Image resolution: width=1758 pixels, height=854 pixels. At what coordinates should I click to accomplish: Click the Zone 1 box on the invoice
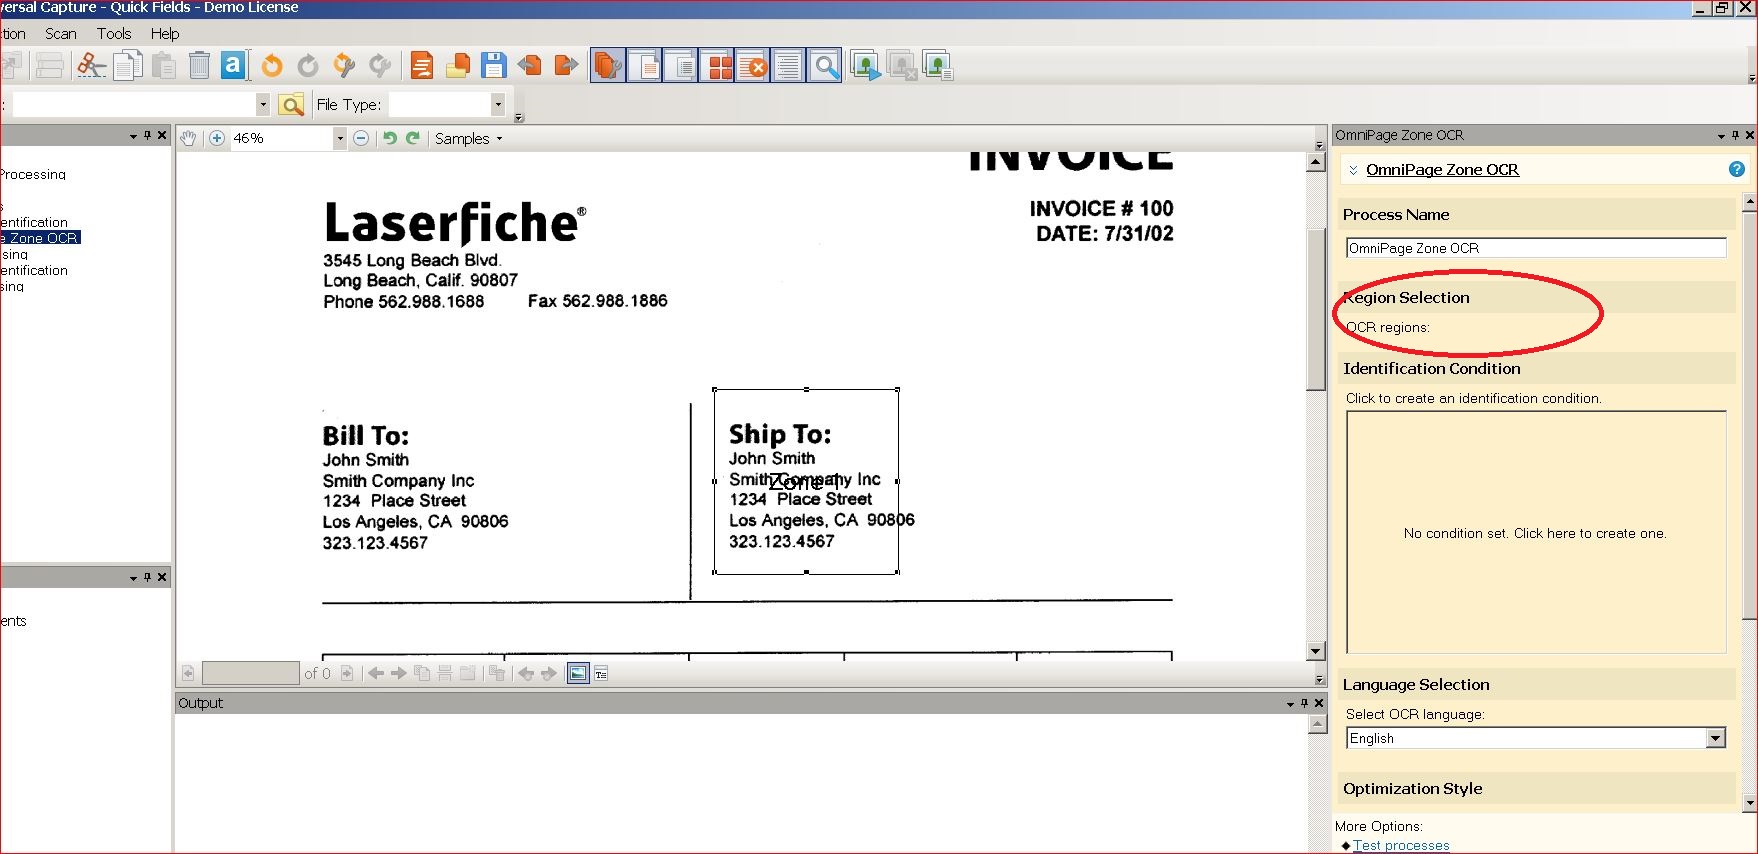click(x=806, y=482)
